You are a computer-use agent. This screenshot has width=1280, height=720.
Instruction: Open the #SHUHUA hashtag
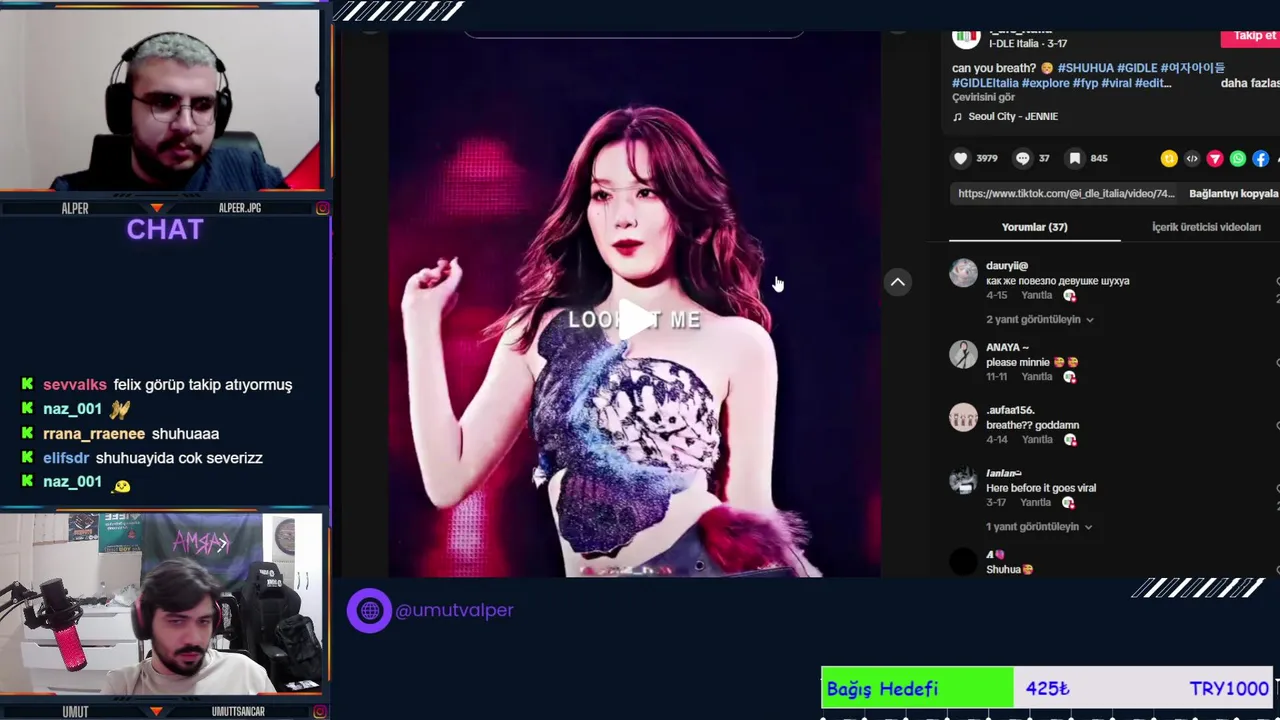pyautogui.click(x=1085, y=68)
